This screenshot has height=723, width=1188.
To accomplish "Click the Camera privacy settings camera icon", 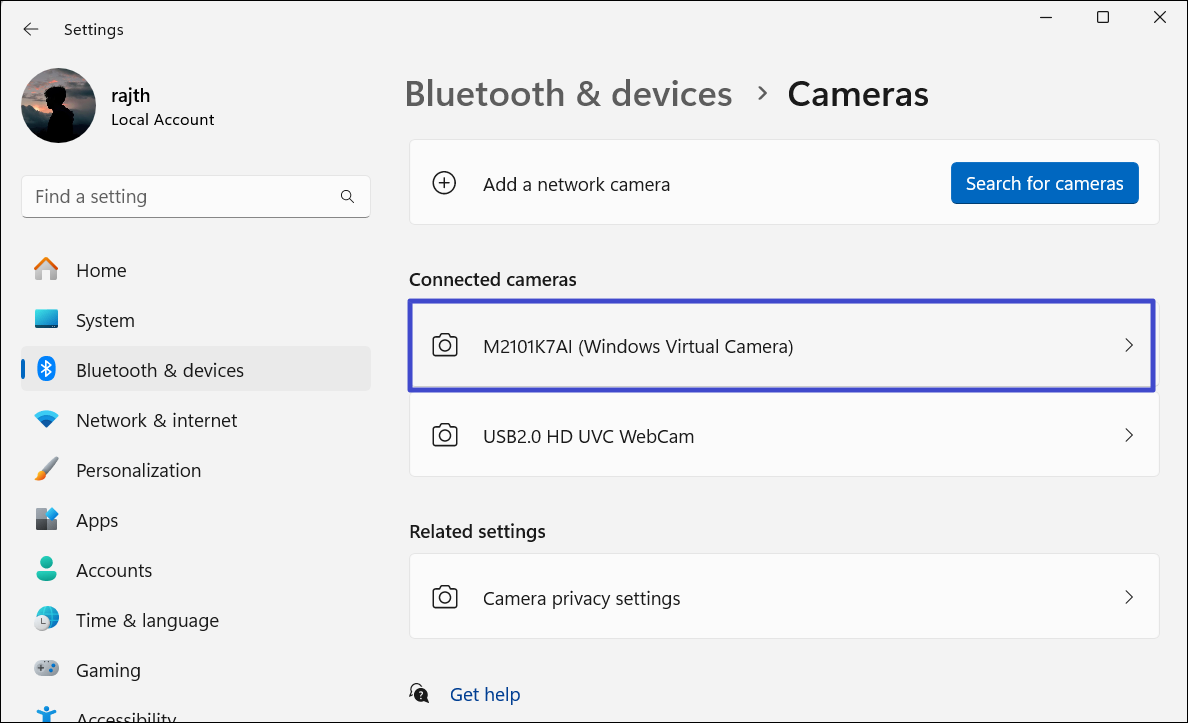I will 445,598.
